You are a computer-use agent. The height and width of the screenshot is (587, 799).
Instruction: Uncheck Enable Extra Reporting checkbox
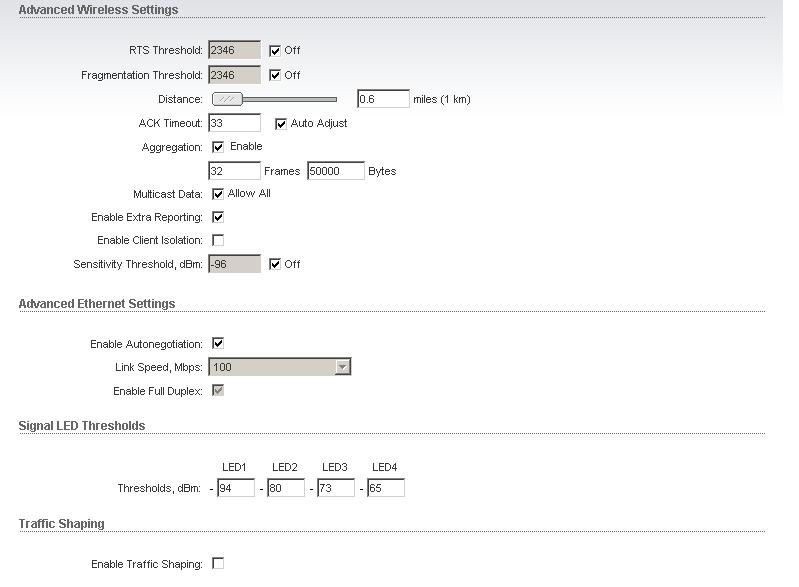coord(218,217)
